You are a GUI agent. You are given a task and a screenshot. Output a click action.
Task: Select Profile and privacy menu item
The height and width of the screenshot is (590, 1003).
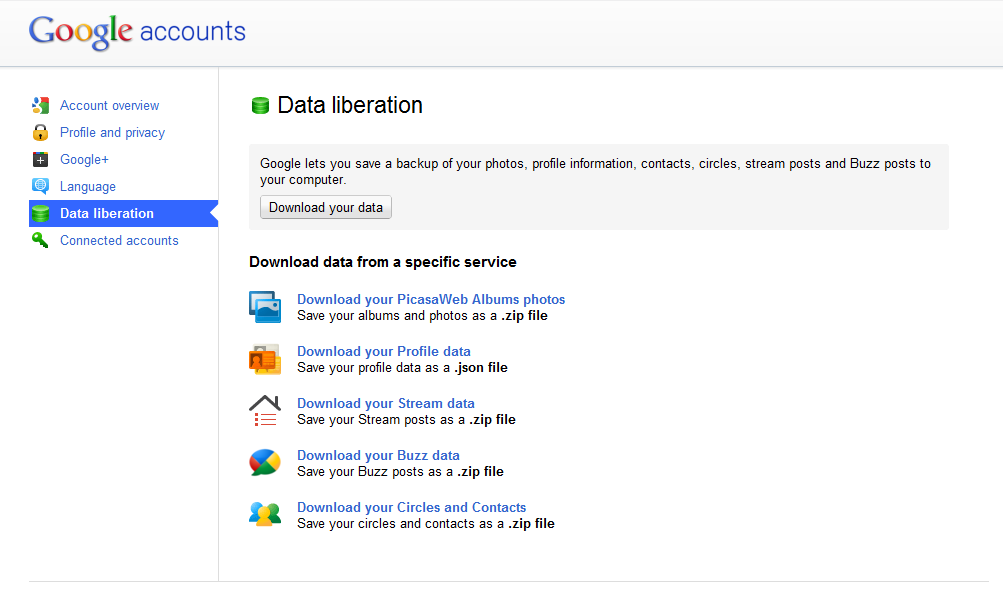pyautogui.click(x=112, y=132)
